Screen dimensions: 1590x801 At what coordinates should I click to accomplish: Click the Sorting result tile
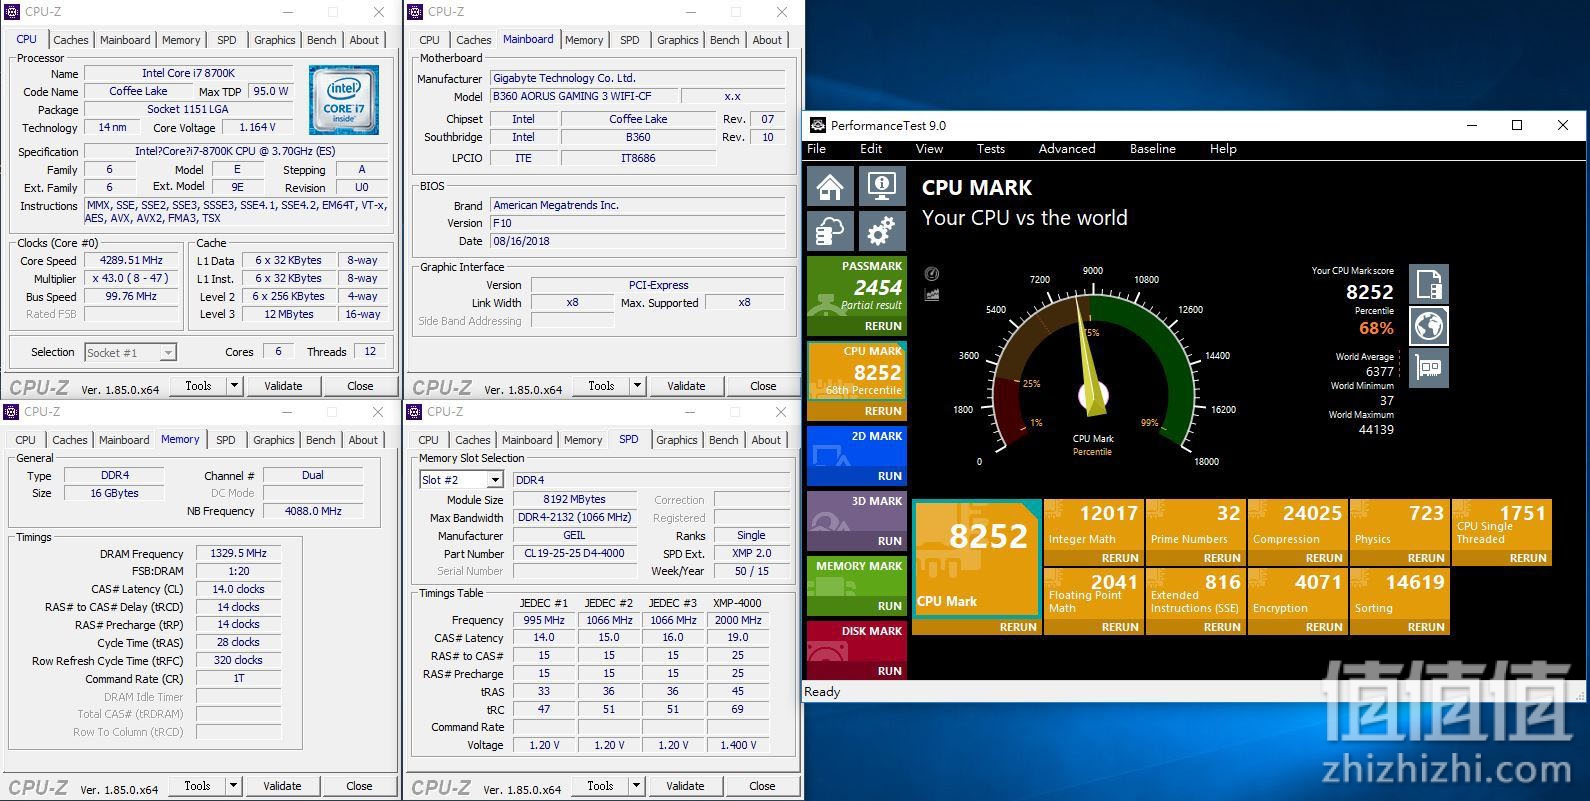(1400, 602)
